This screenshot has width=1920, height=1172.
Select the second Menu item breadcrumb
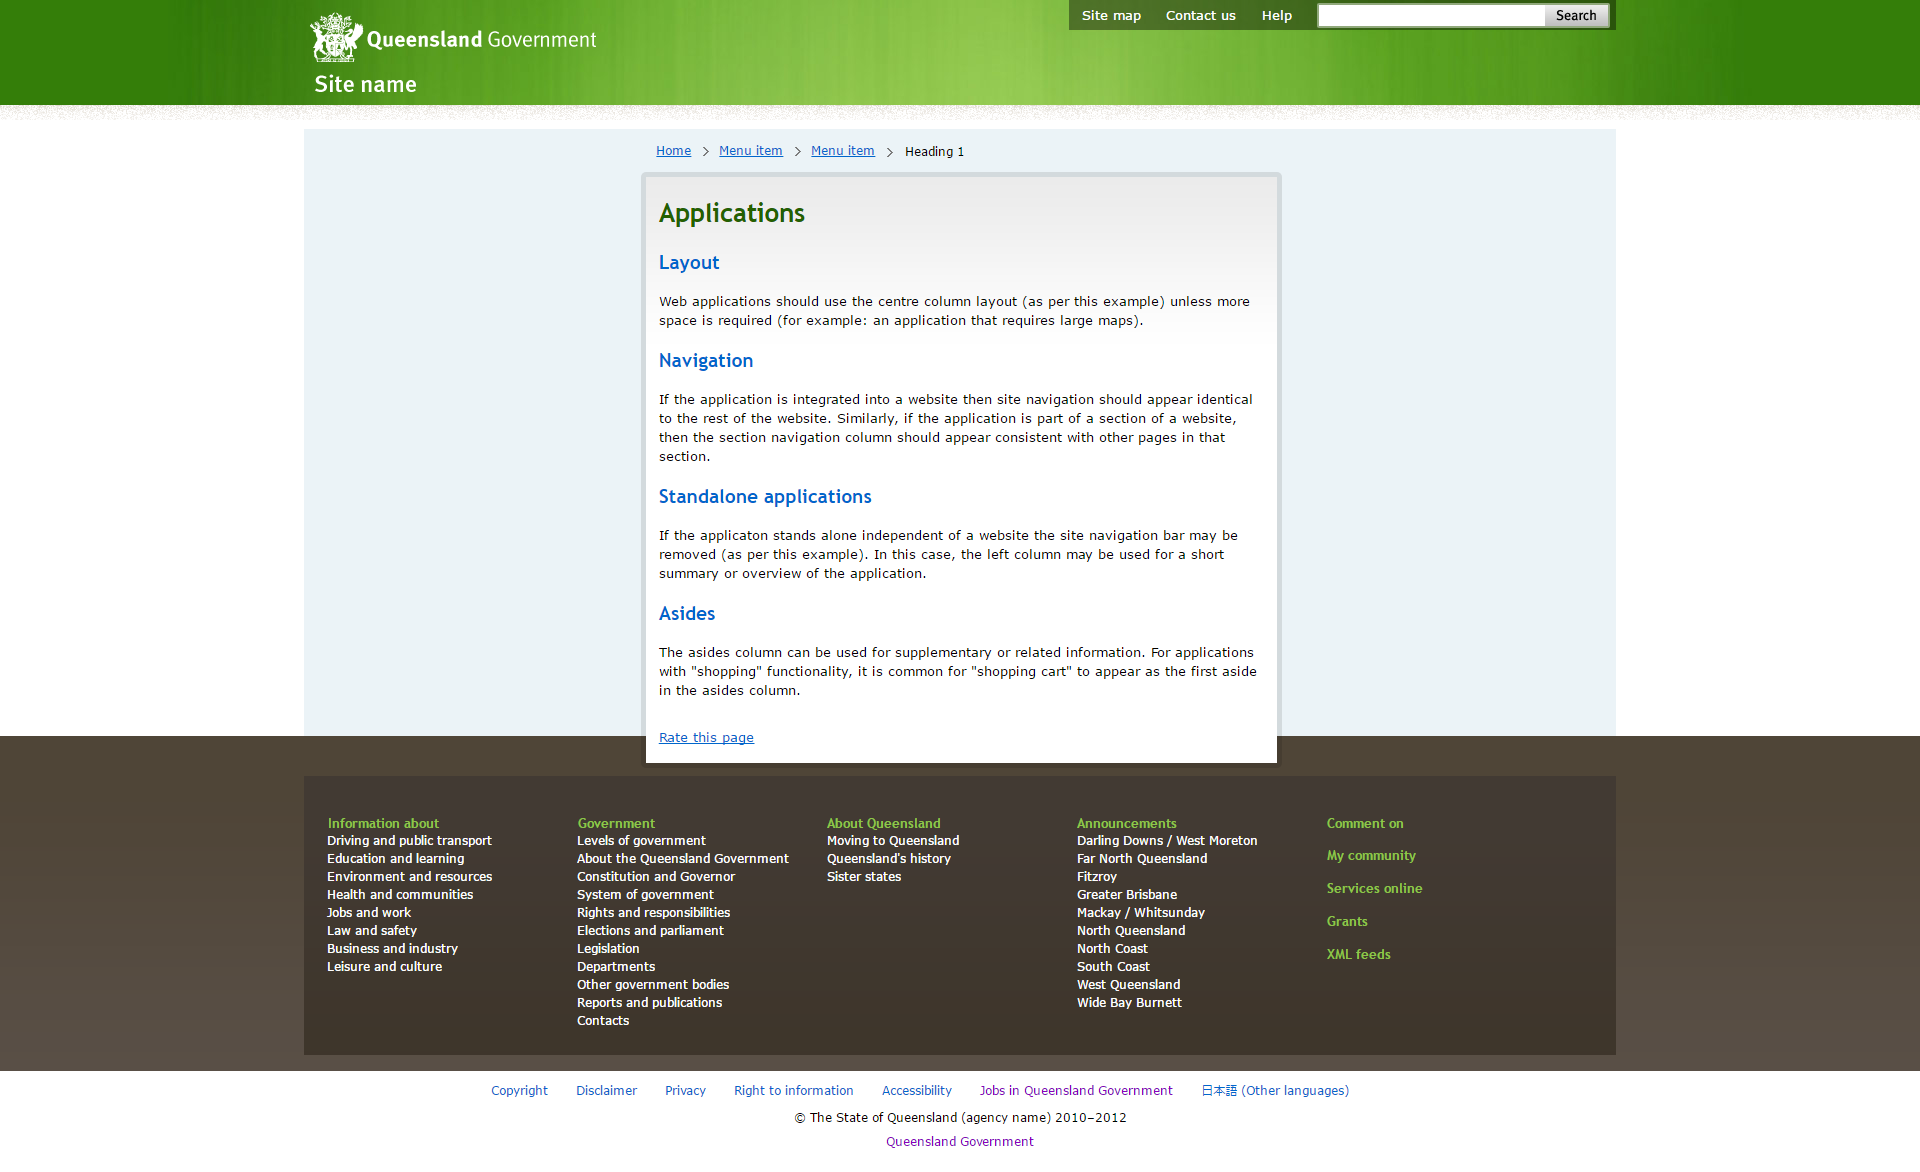click(x=842, y=151)
